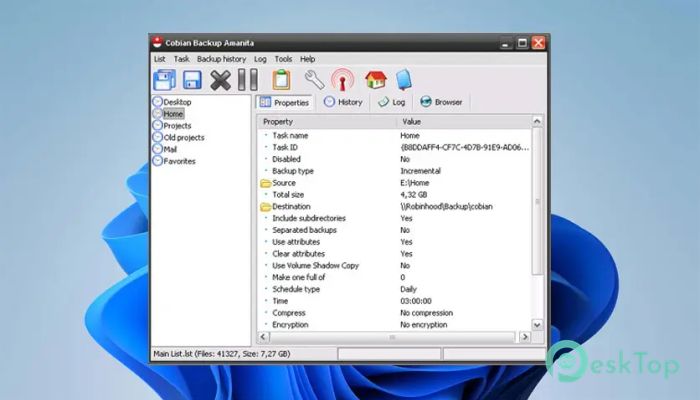Click the Backup type Incremental value

tap(421, 171)
